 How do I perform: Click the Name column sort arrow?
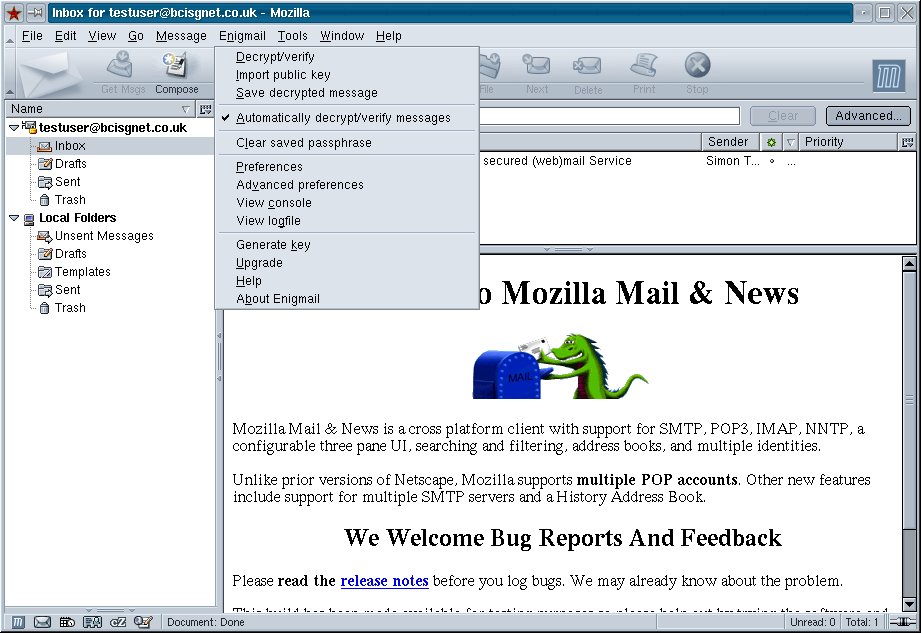(x=186, y=109)
